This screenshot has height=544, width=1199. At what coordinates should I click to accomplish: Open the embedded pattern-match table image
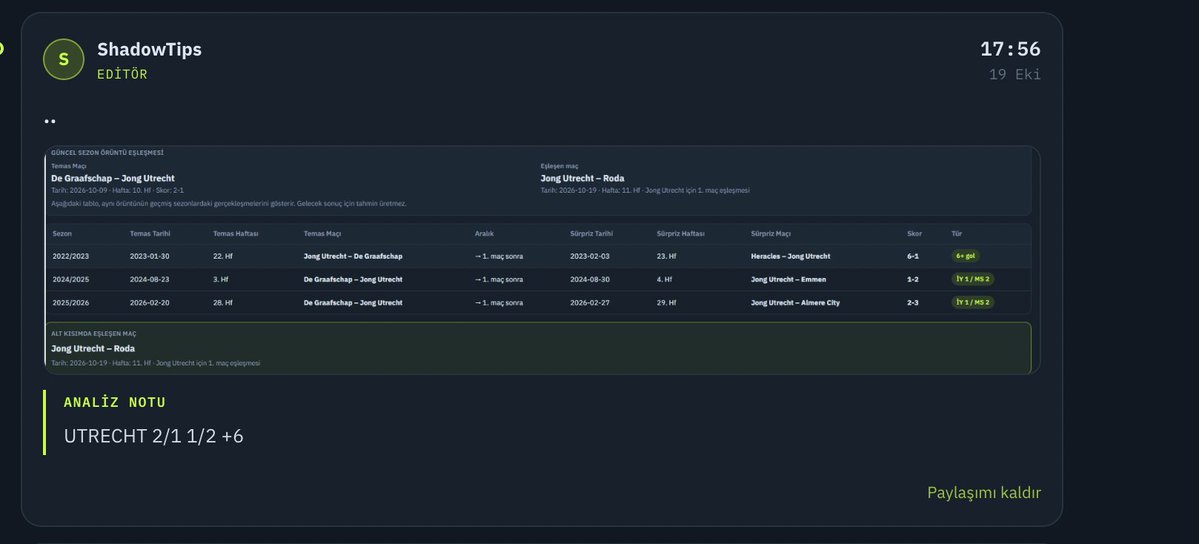pos(542,260)
